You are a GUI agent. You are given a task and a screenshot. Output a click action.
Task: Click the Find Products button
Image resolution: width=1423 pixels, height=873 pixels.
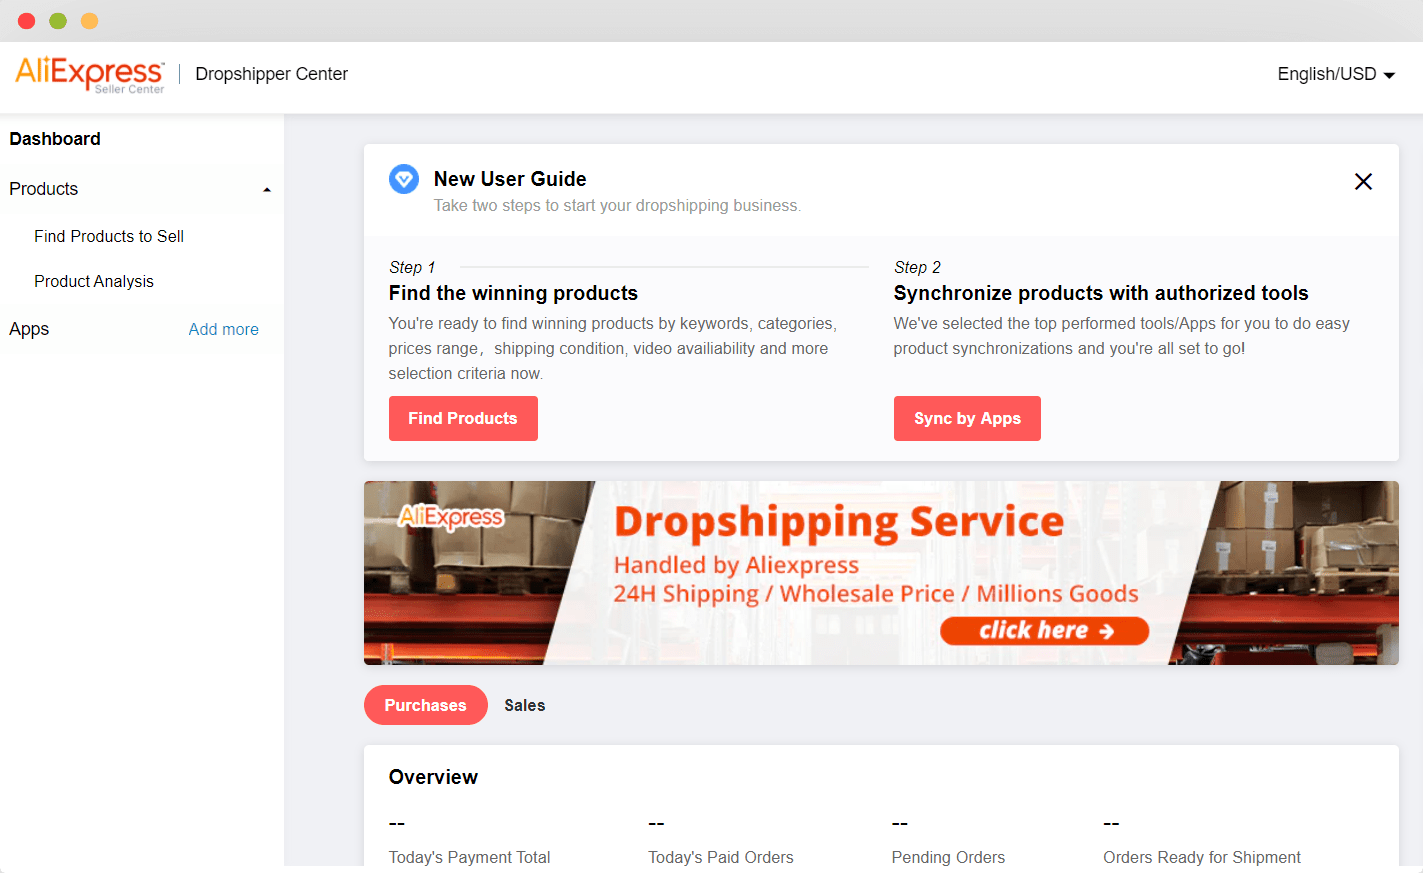click(x=463, y=418)
